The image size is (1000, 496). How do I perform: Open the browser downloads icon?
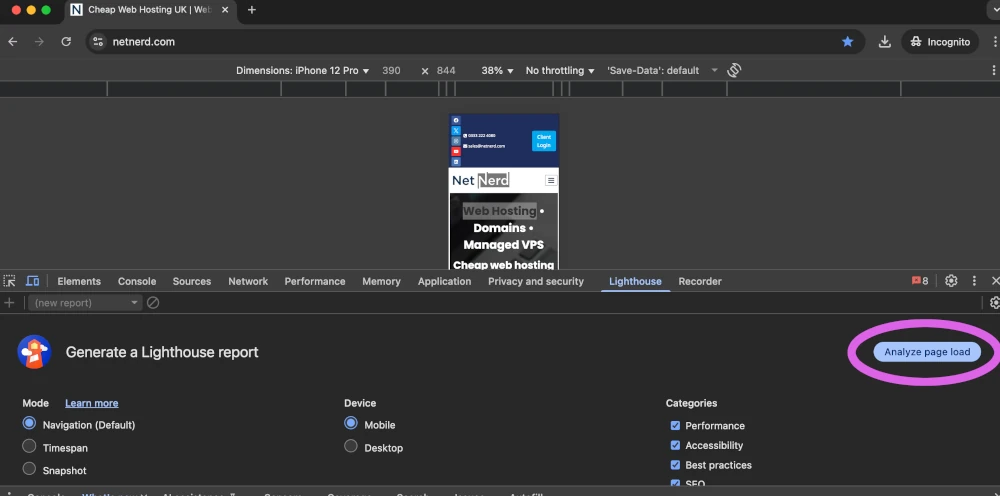tap(885, 42)
